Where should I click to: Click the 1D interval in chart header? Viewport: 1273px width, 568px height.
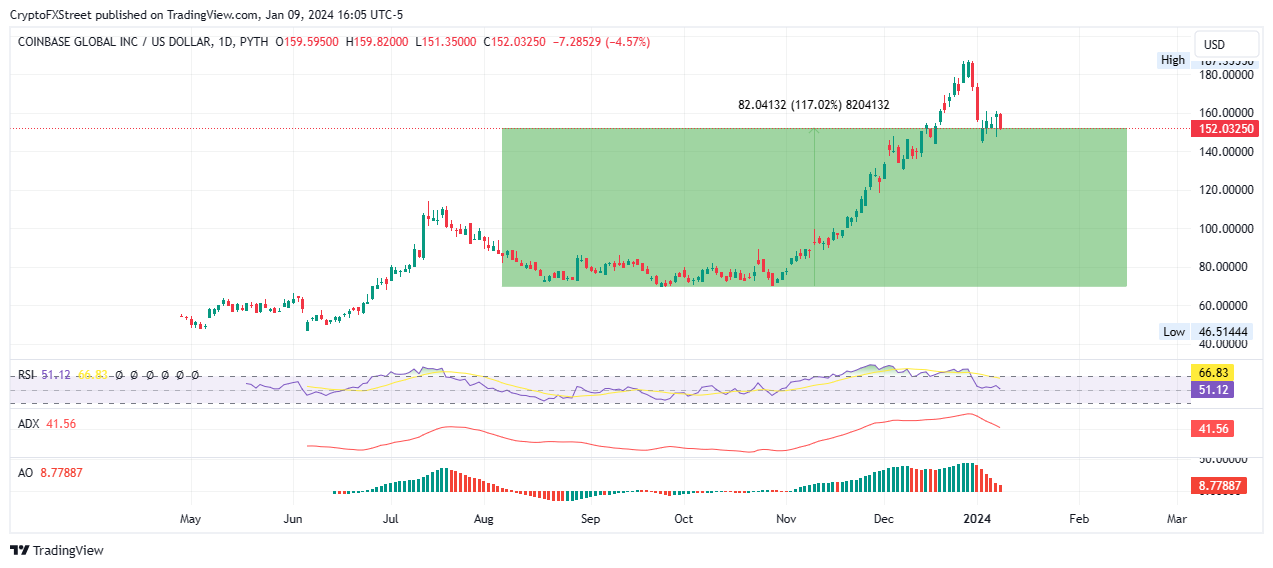click(x=222, y=42)
